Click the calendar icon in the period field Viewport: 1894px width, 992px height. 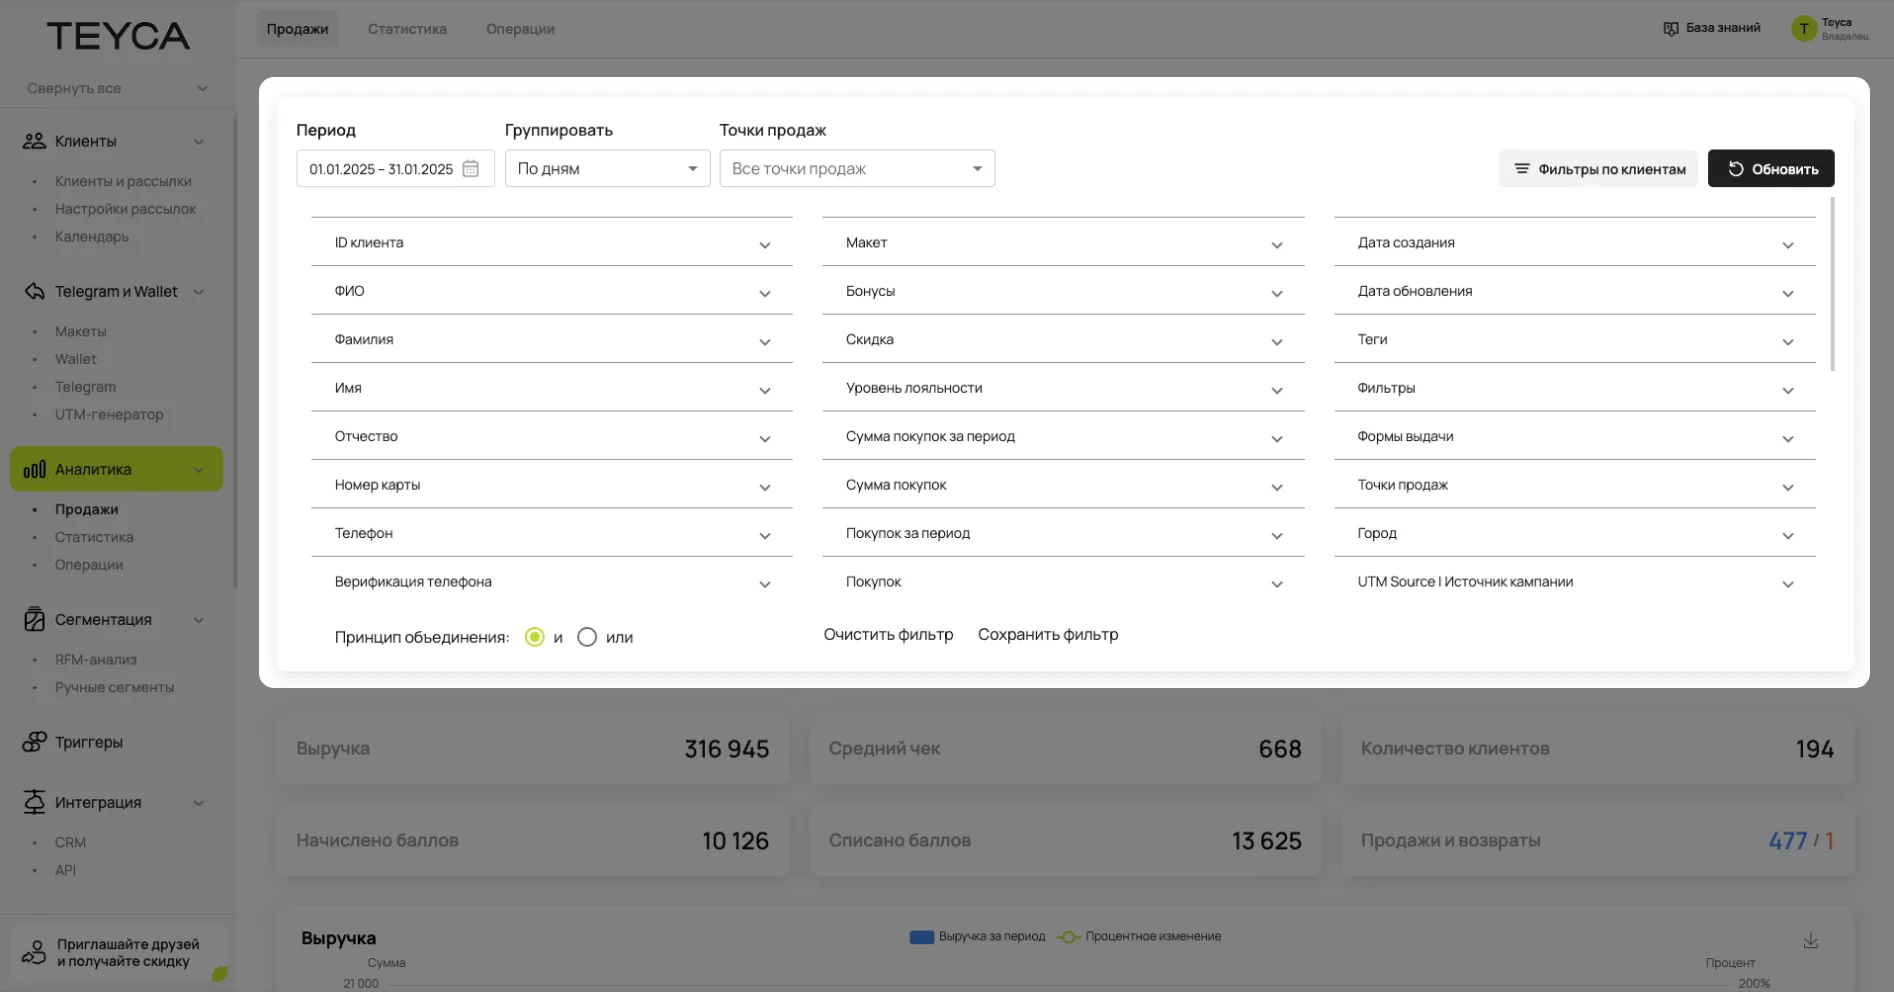(471, 169)
